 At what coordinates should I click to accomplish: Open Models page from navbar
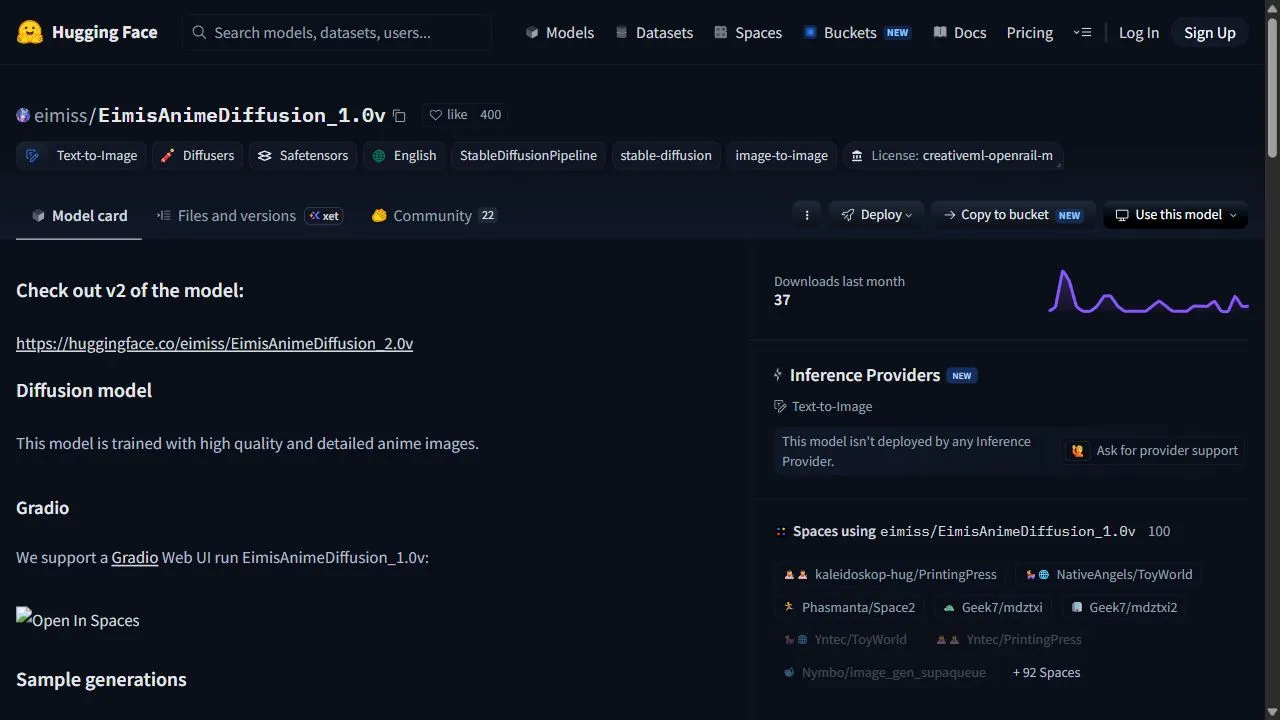(x=560, y=33)
